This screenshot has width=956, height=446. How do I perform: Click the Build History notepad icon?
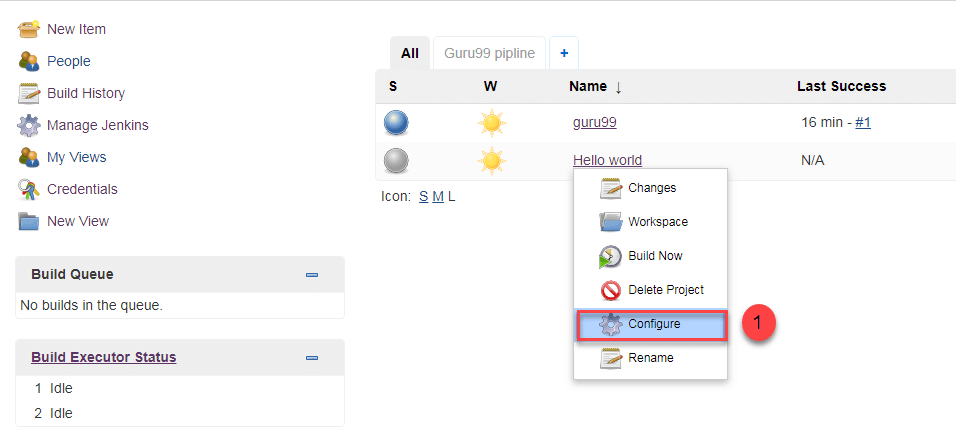(29, 93)
